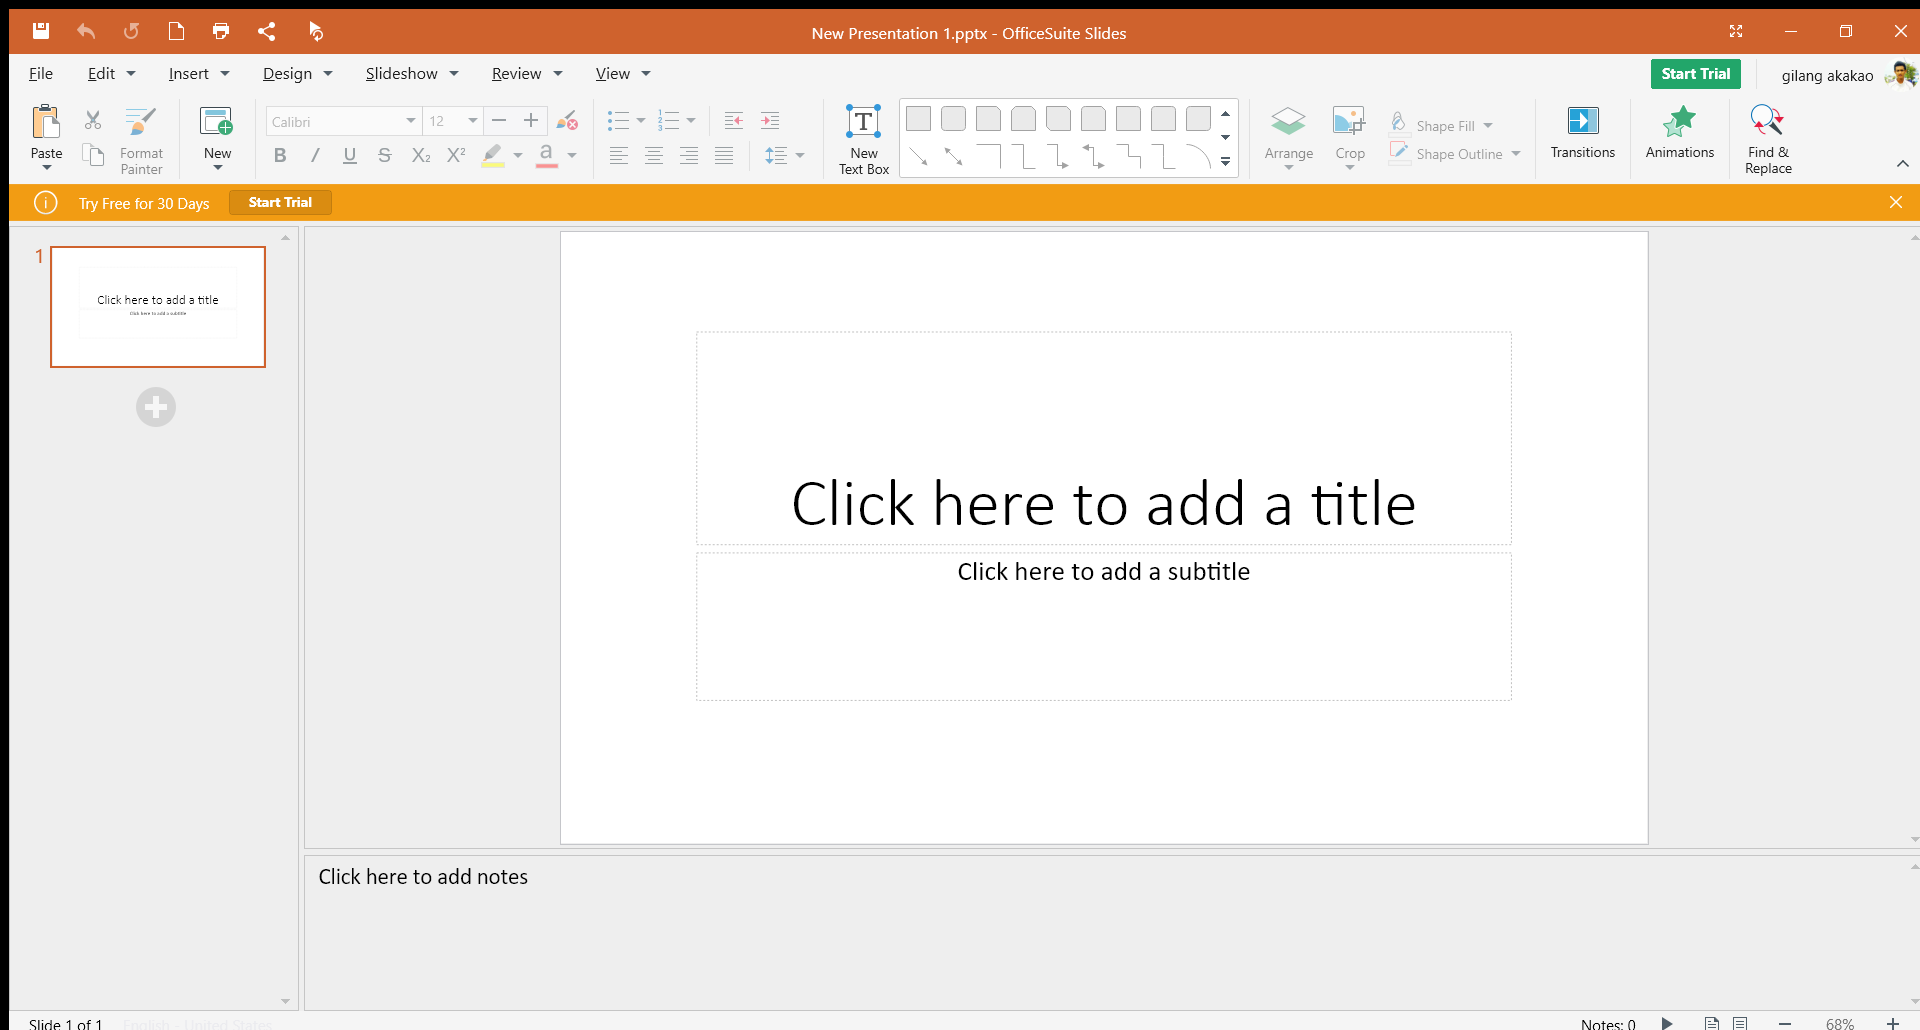Center align text

point(654,155)
